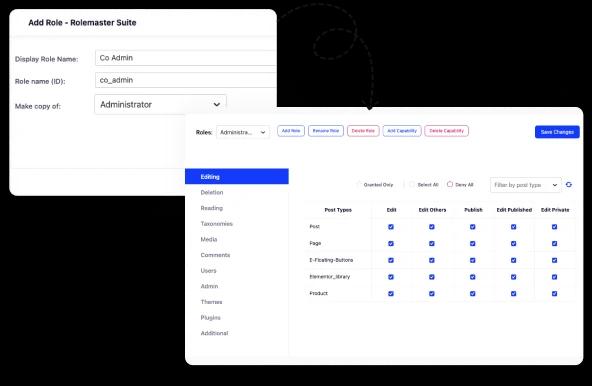Click the Edit Private column header
The image size is (592, 386).
[555, 210]
